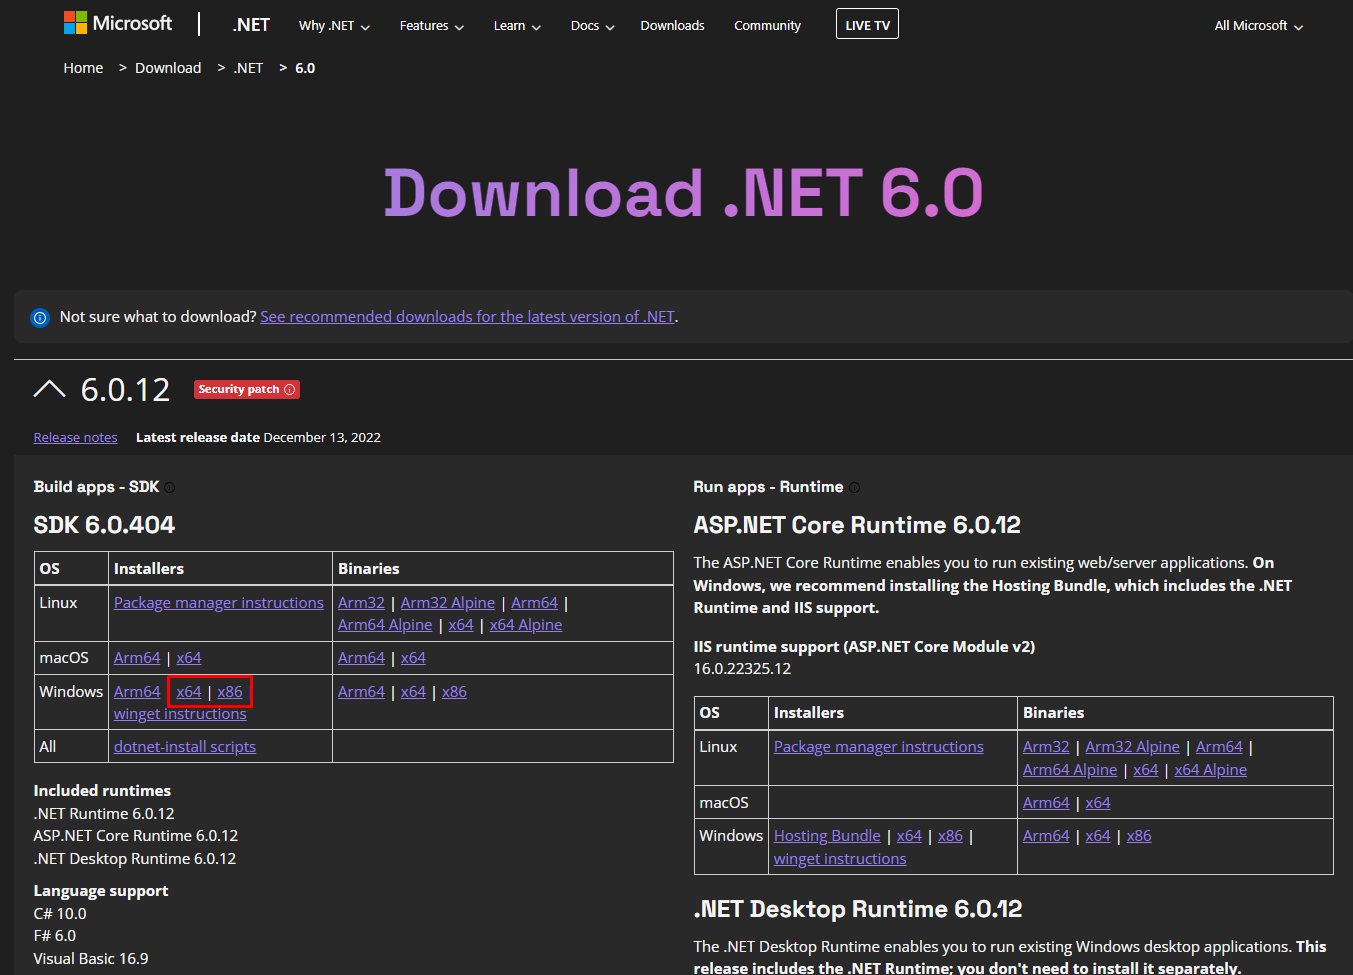Image resolution: width=1353 pixels, height=975 pixels.
Task: Click the .NET Desktop Runtime 6.0.12 heading
Action: [x=858, y=909]
